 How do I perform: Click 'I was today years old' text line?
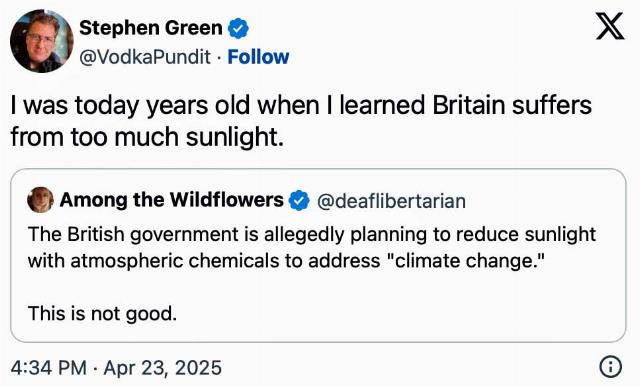point(301,105)
